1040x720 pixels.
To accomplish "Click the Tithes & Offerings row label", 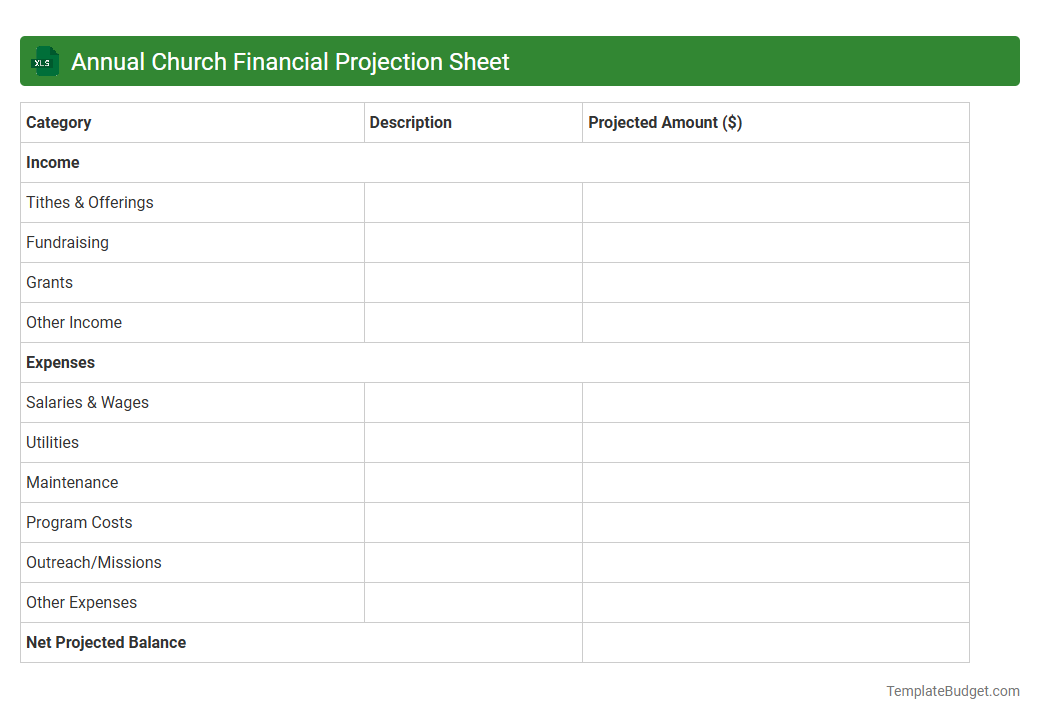I will 89,202.
